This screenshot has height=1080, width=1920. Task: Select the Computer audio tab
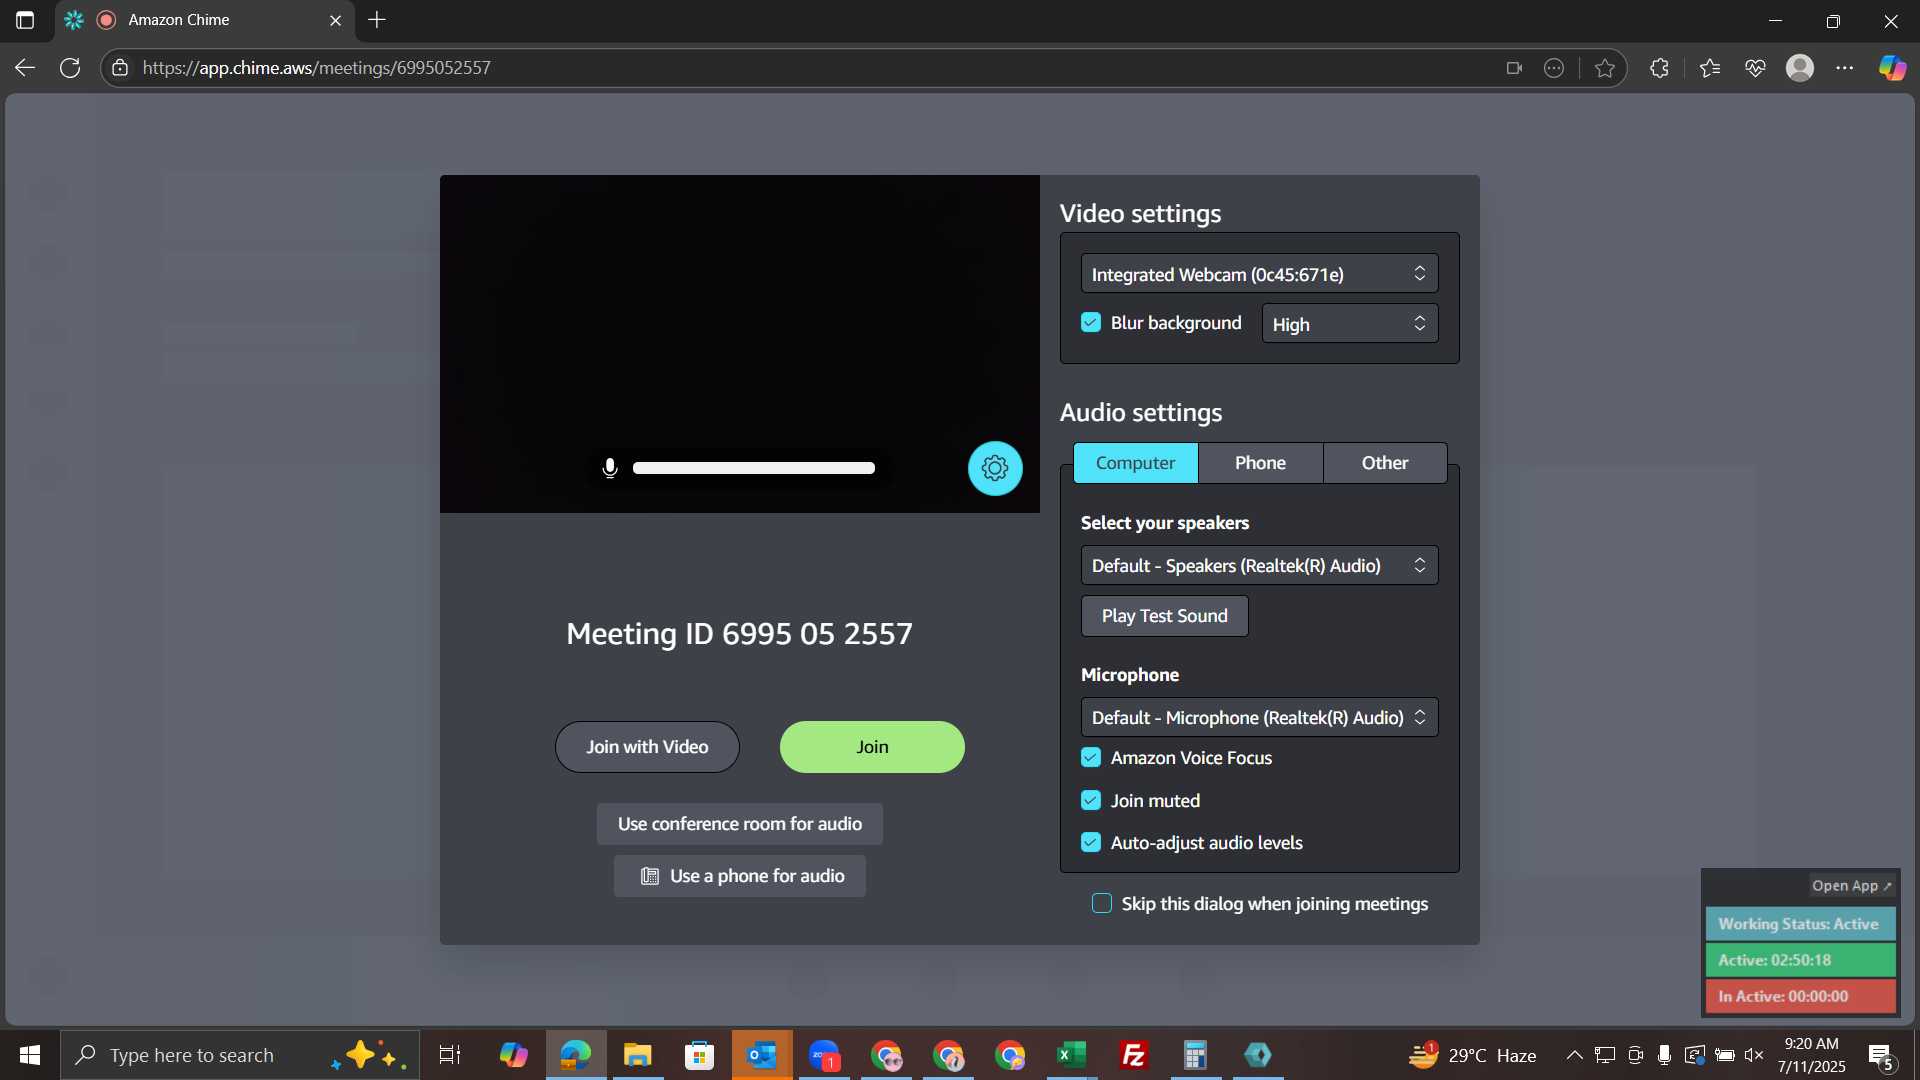click(1135, 463)
